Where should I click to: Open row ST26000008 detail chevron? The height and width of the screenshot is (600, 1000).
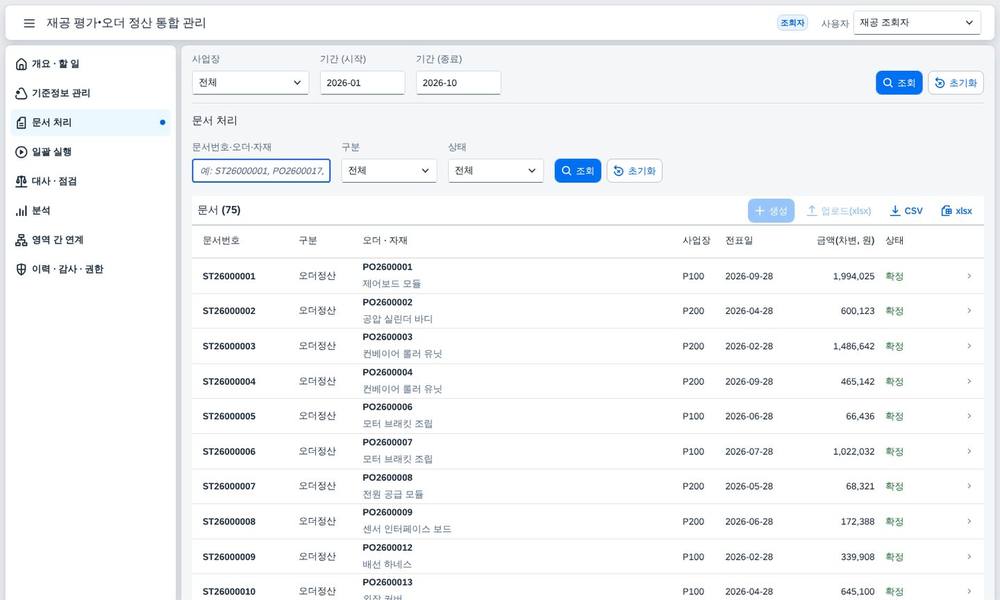coord(969,521)
